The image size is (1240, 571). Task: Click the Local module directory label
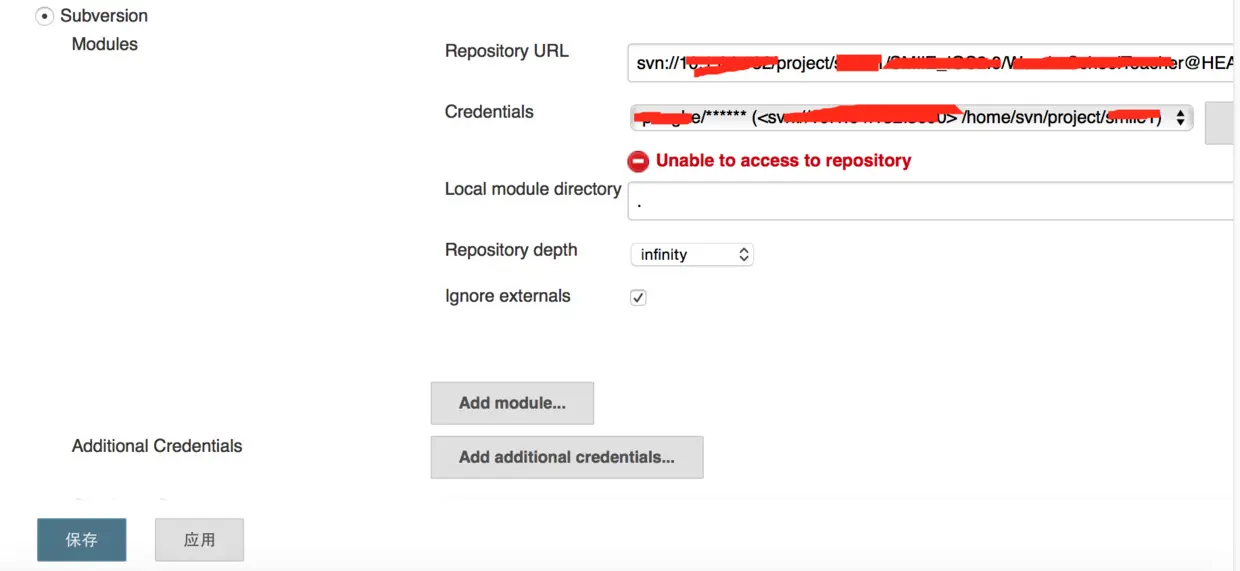pos(533,189)
